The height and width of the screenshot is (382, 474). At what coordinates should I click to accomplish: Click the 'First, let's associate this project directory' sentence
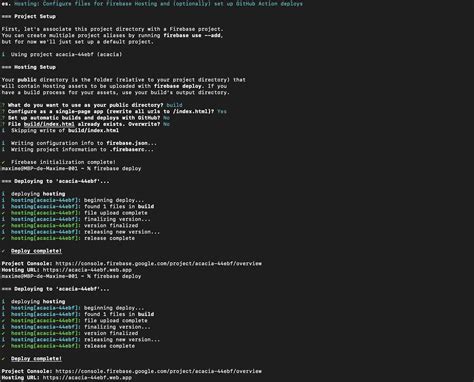pos(112,29)
